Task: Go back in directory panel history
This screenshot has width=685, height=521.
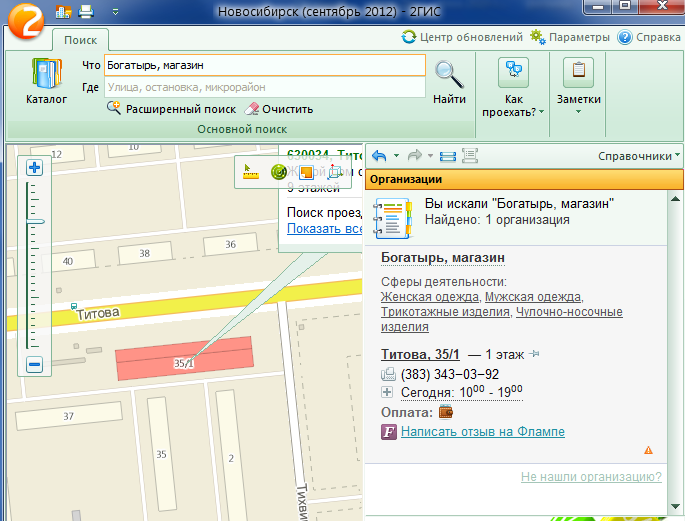Action: 379,156
